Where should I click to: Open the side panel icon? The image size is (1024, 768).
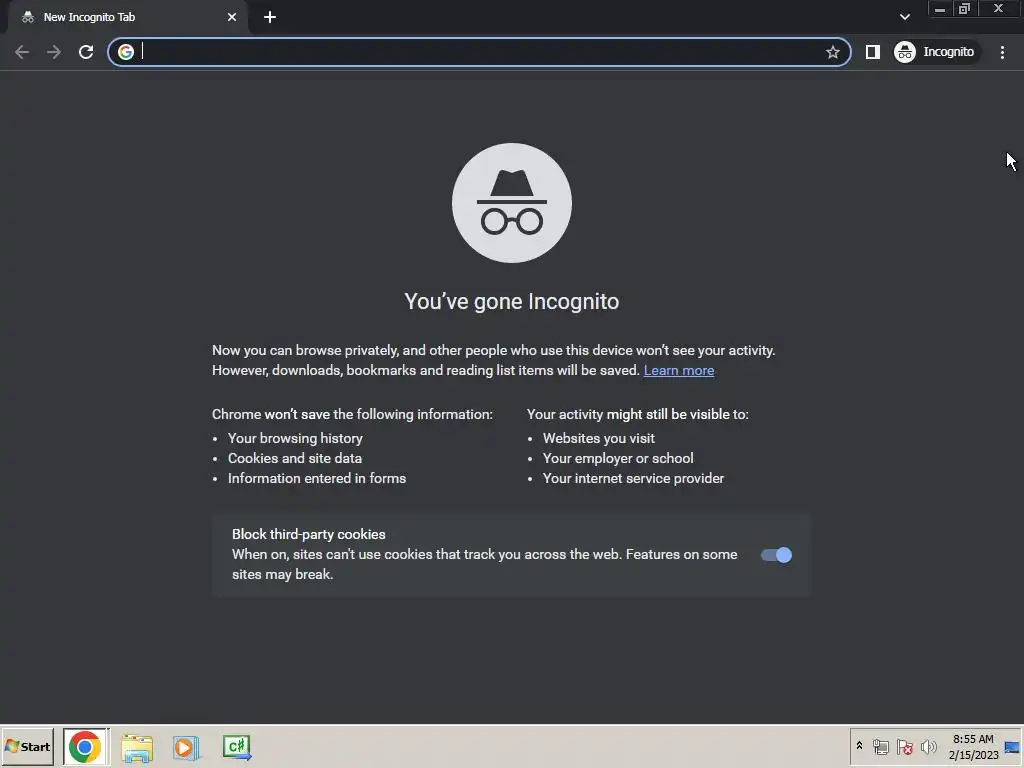[x=872, y=52]
